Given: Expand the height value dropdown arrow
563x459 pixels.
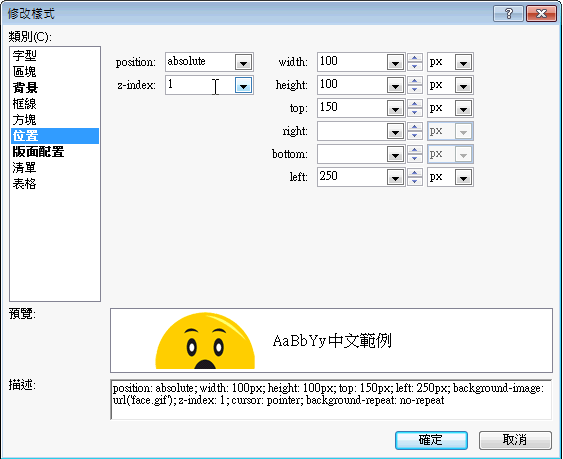Looking at the screenshot, I should pyautogui.click(x=395, y=85).
